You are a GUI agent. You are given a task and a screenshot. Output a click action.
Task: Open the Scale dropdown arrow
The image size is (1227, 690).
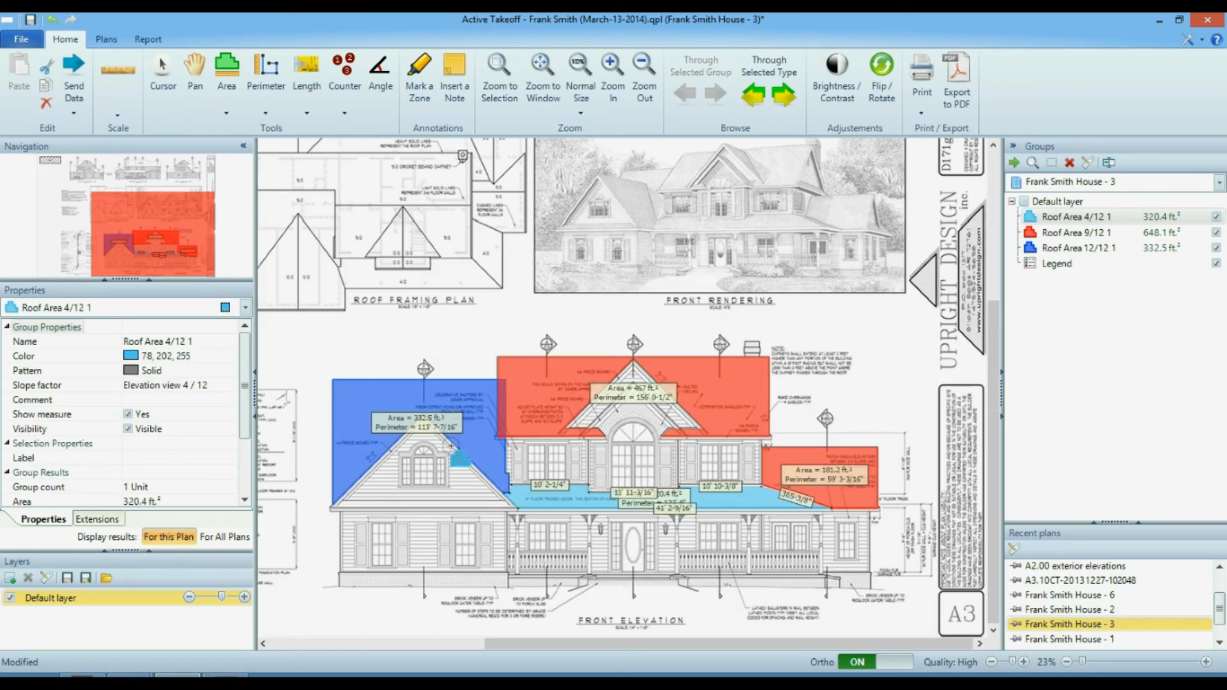point(118,114)
